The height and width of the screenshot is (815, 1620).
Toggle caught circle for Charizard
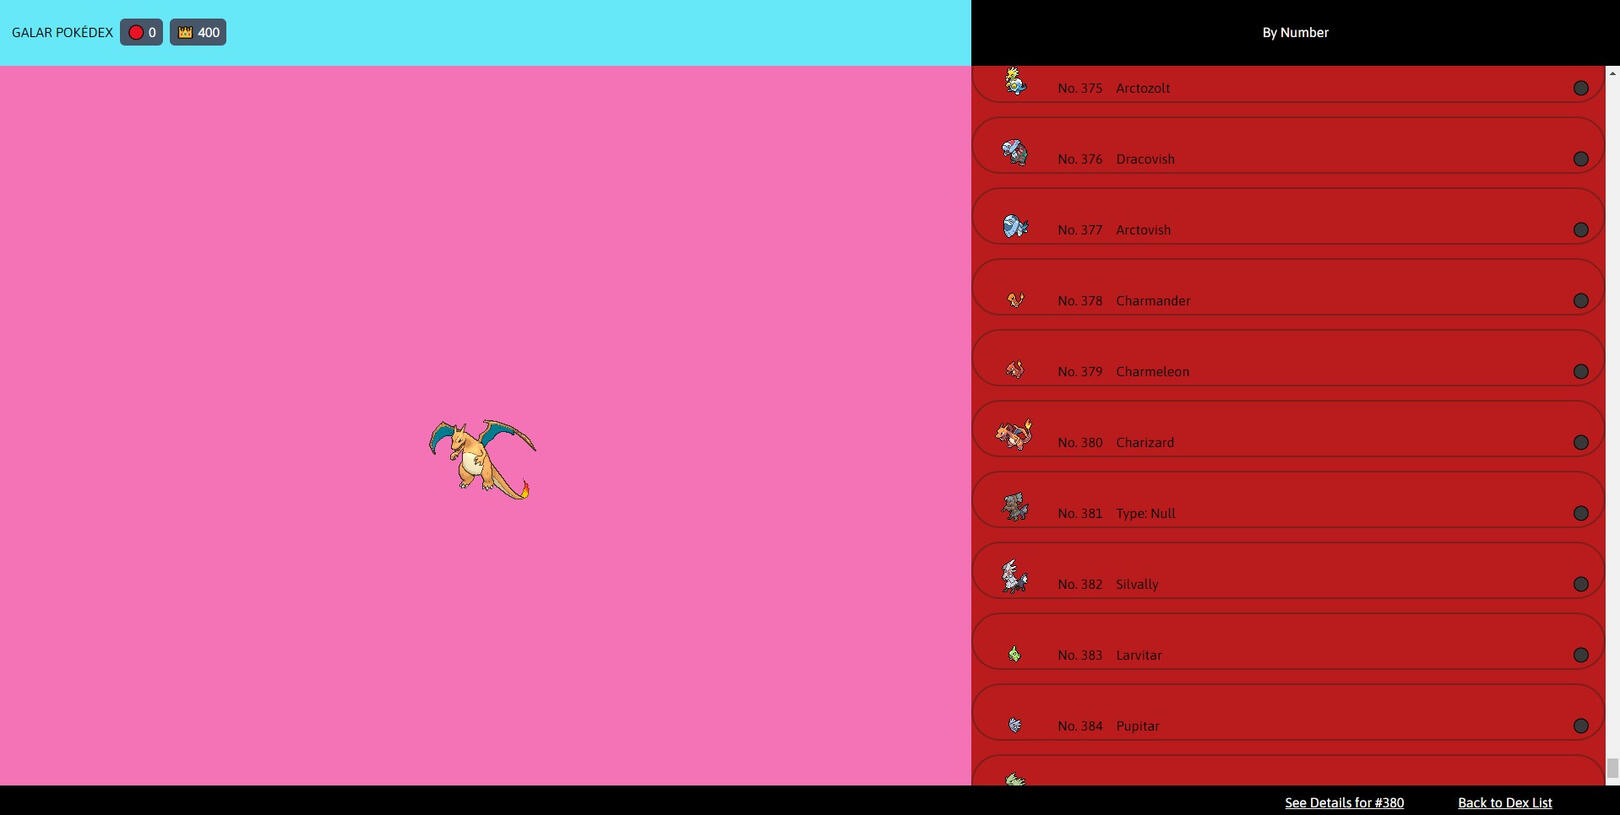pyautogui.click(x=1580, y=442)
